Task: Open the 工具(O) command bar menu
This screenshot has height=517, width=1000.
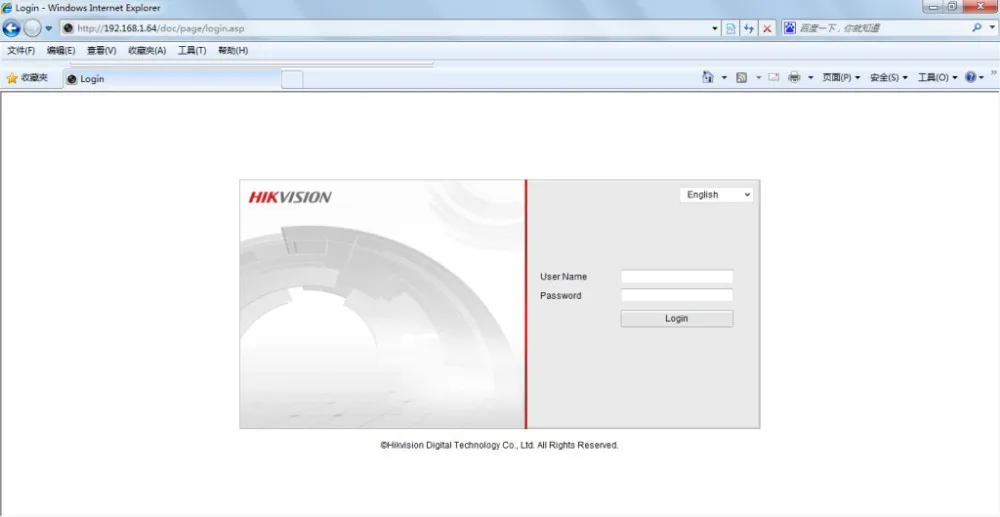Action: [938, 78]
